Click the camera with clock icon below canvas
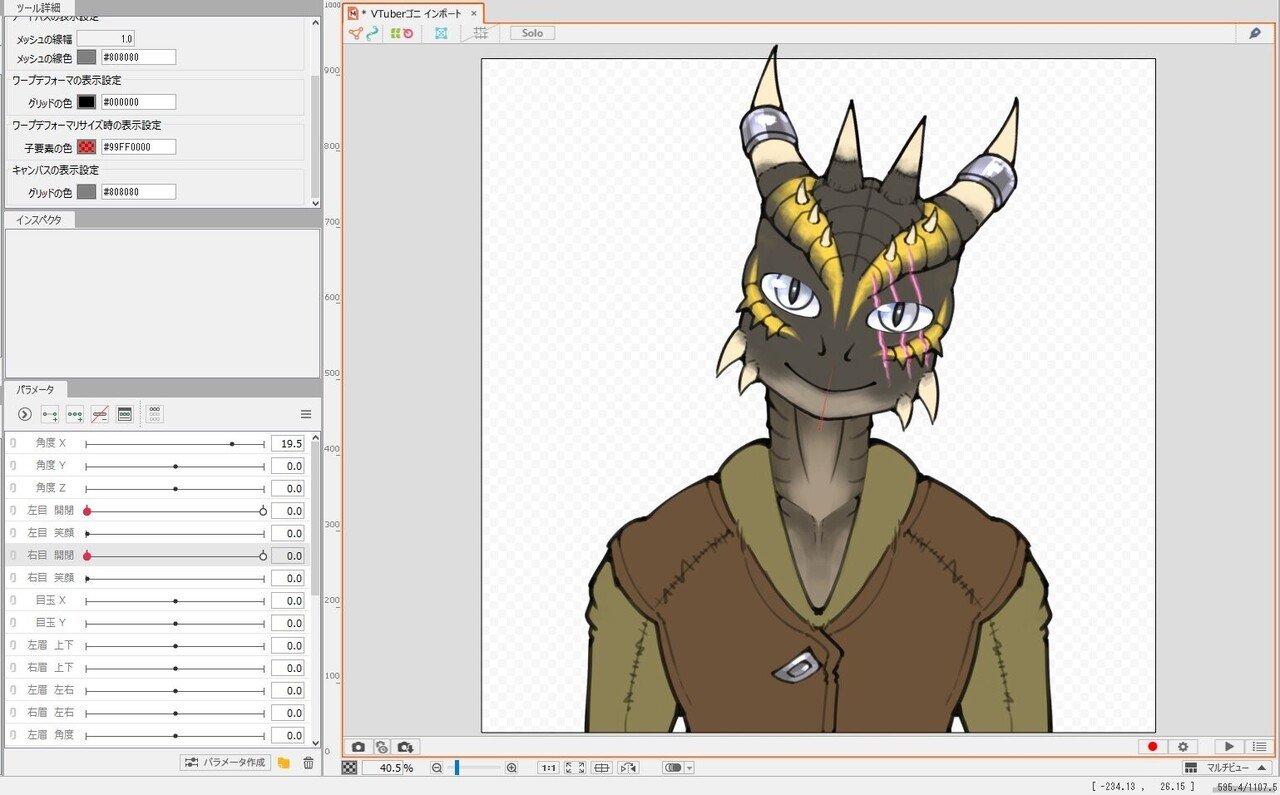1280x795 pixels. point(381,747)
